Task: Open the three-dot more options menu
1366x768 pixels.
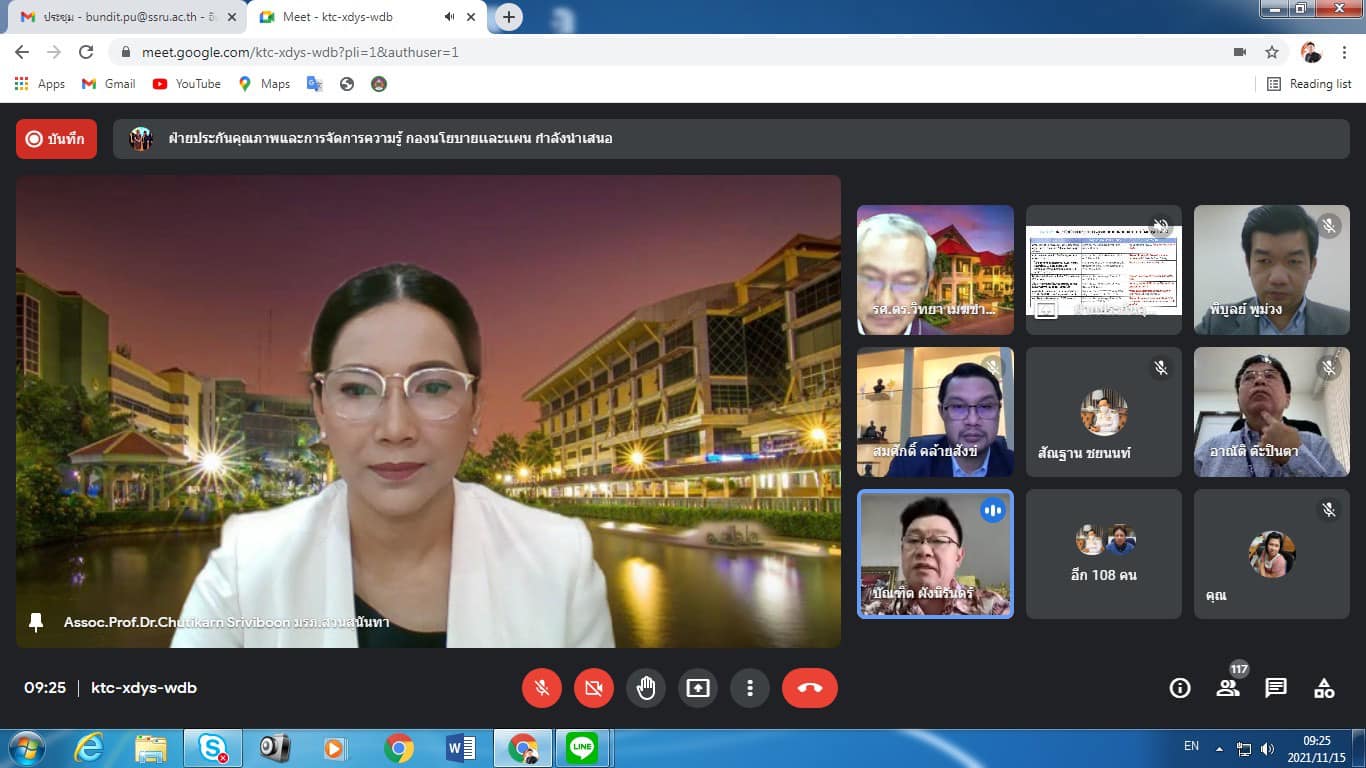Action: [x=749, y=688]
